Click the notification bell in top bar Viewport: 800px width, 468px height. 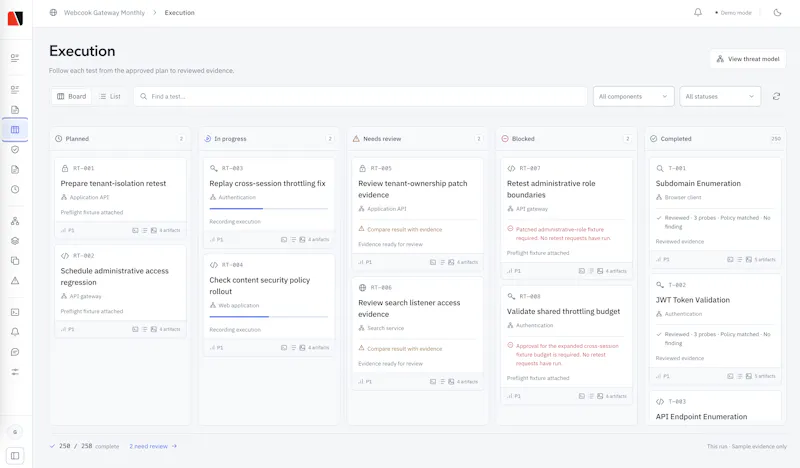tap(697, 12)
